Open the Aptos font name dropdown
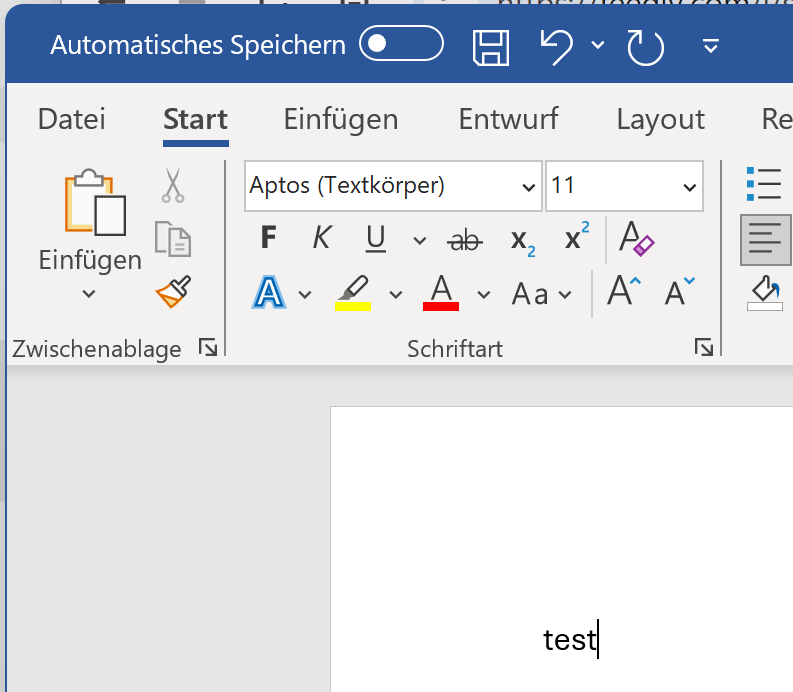Screen dimensions: 793x692 [529, 187]
